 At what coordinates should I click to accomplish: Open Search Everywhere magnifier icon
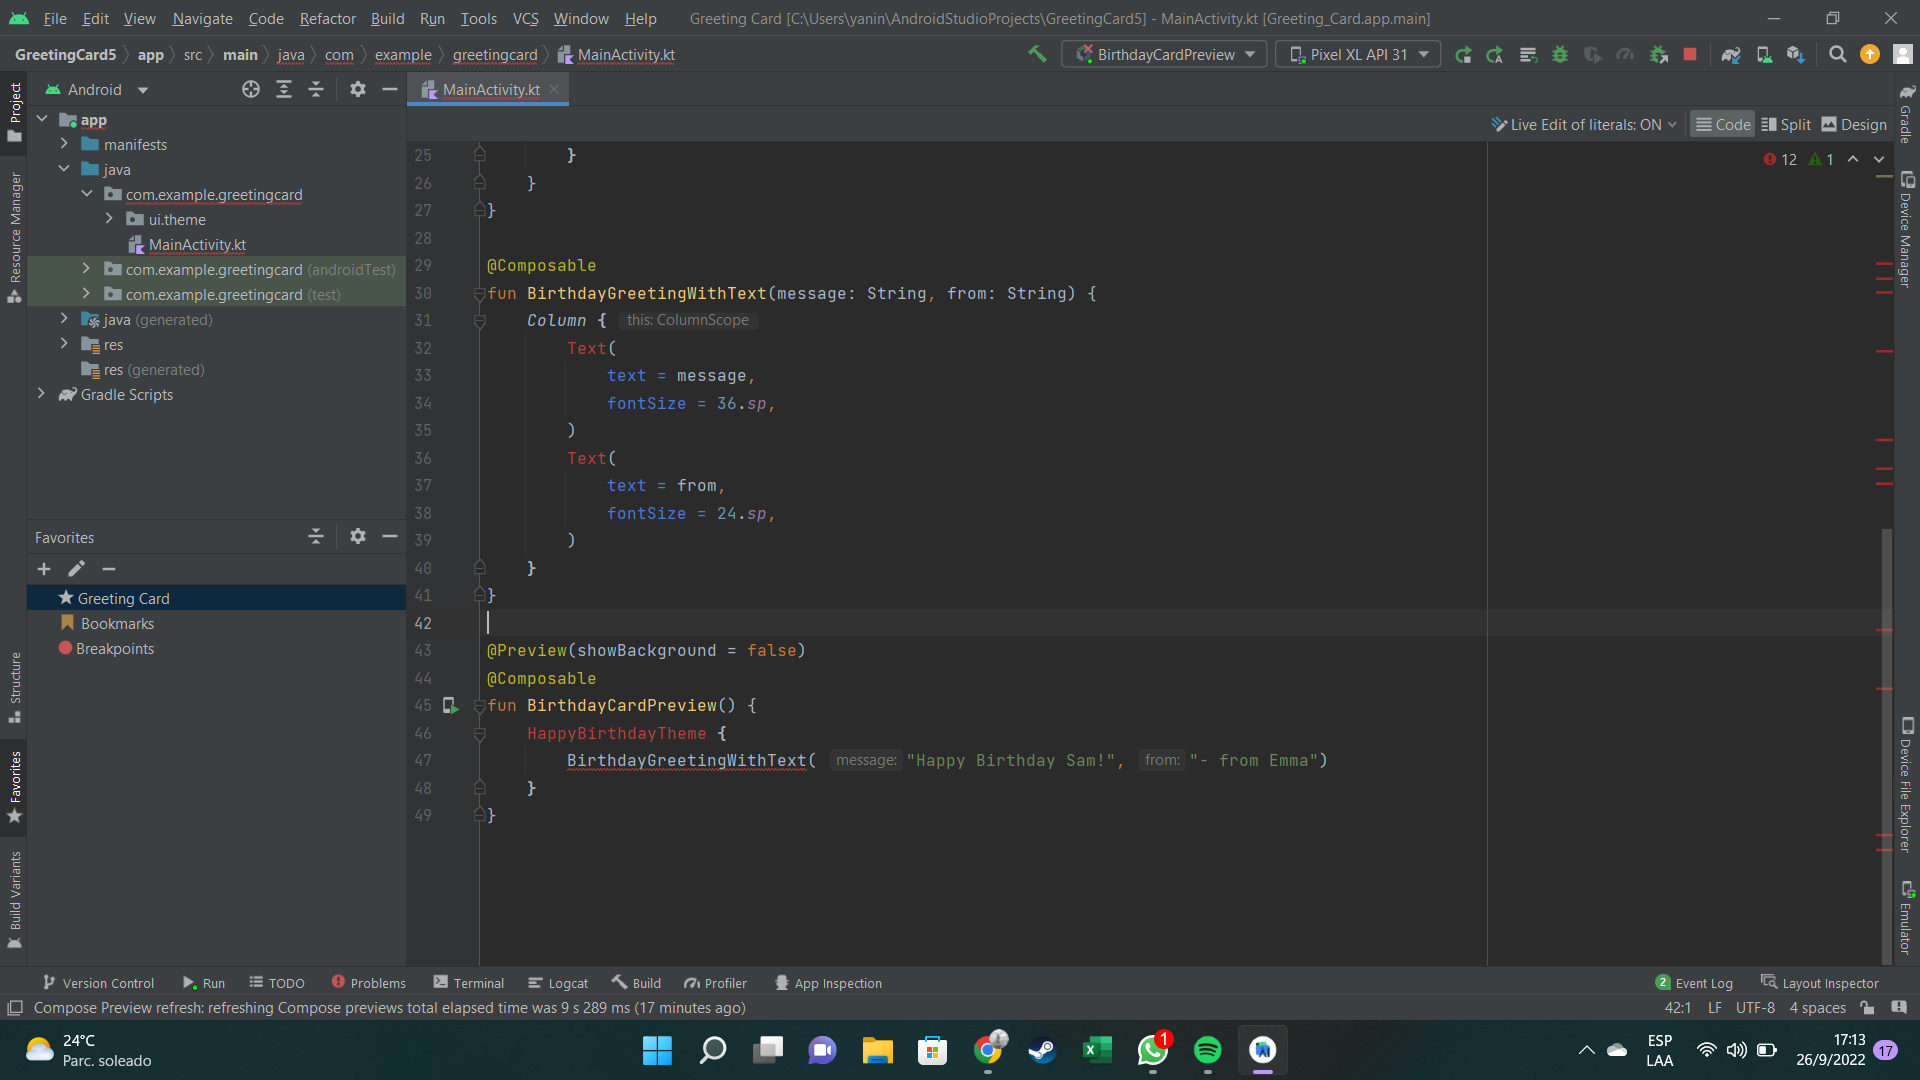(1837, 54)
